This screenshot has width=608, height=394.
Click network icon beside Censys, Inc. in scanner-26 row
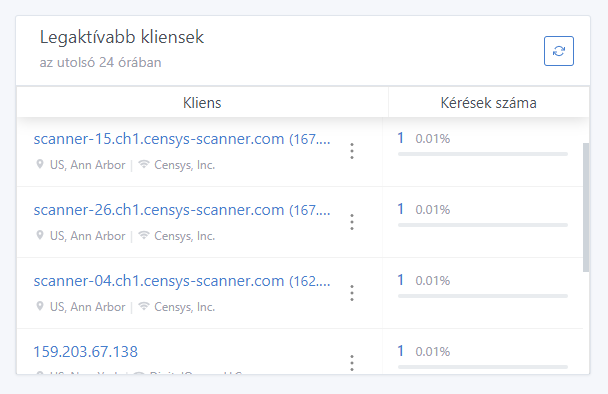click(x=144, y=235)
